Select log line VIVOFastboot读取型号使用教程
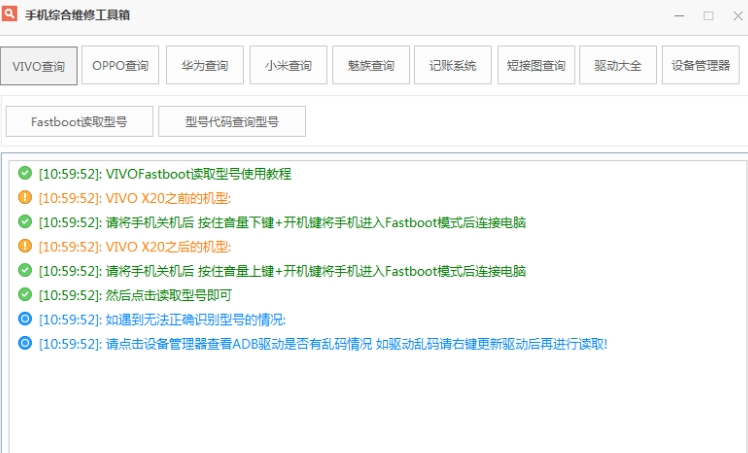The image size is (748, 453). [165, 174]
